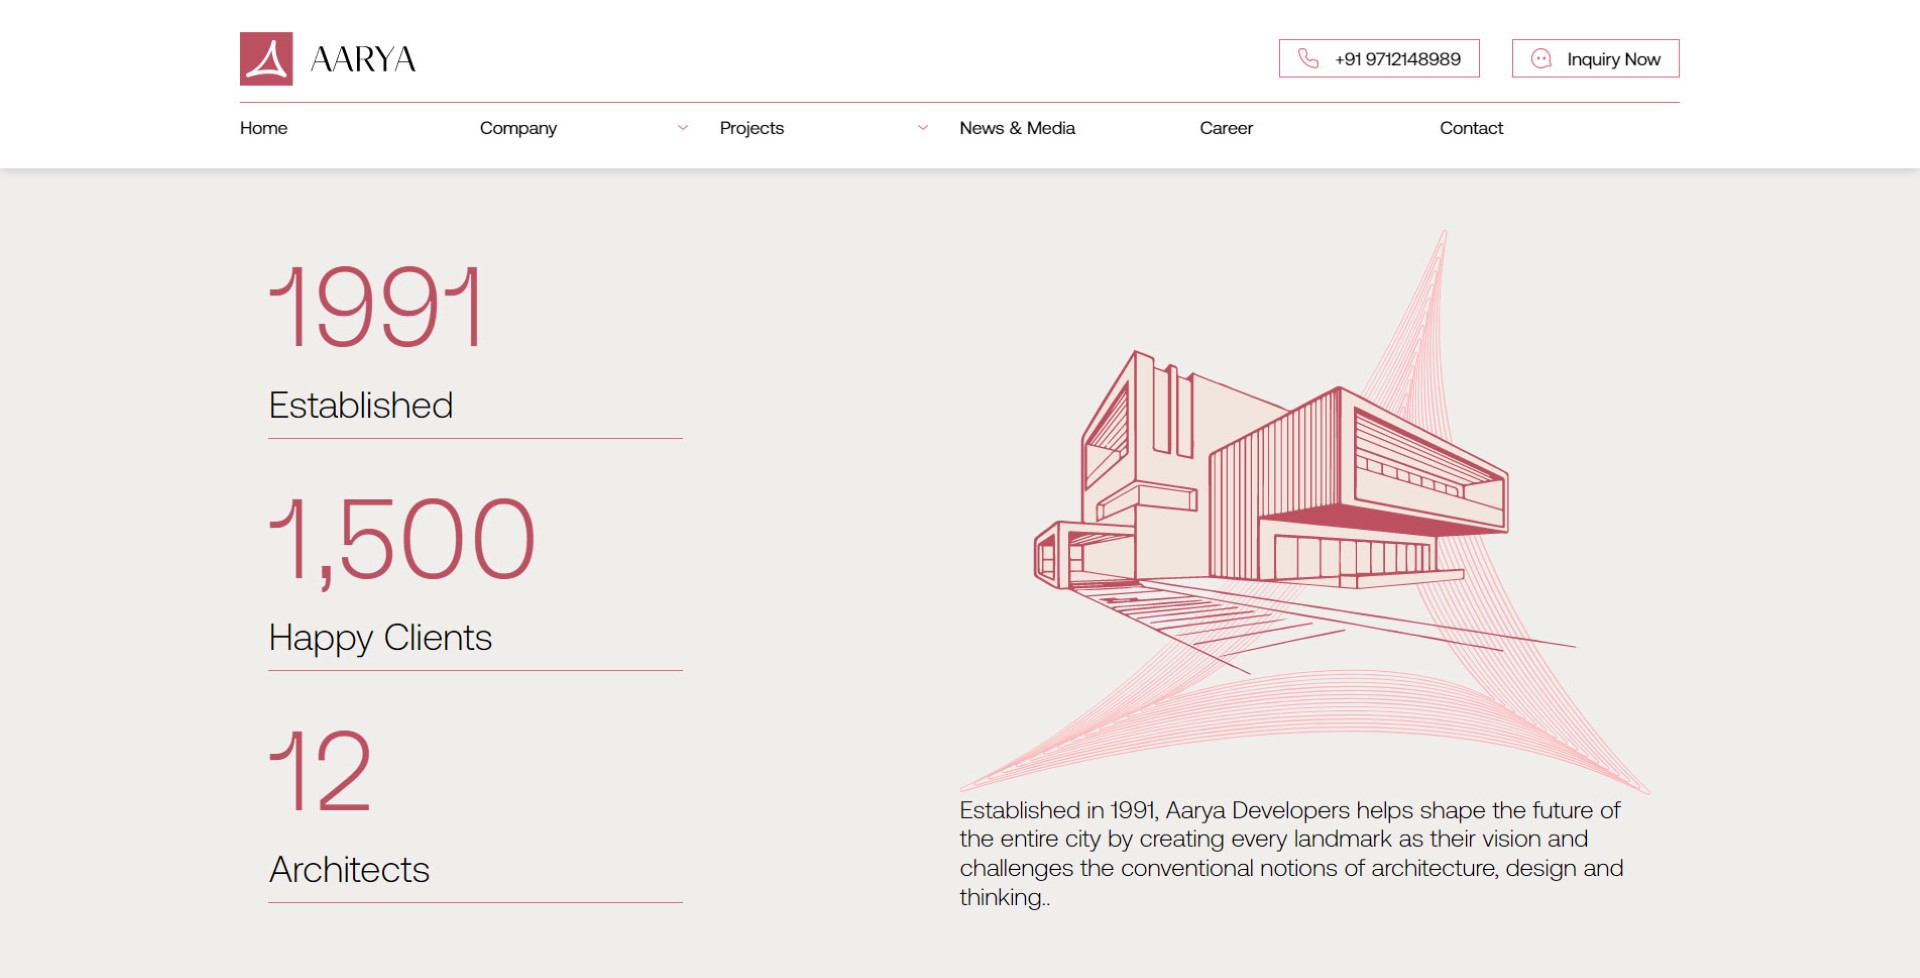Click the chat bubble inquiry icon
The height and width of the screenshot is (978, 1920).
tap(1541, 59)
